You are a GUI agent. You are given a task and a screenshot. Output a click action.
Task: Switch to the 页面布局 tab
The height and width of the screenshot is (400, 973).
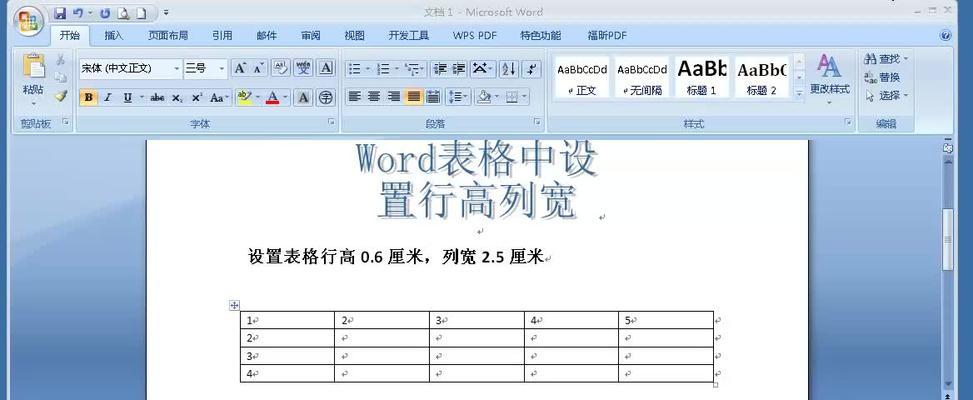pyautogui.click(x=168, y=35)
